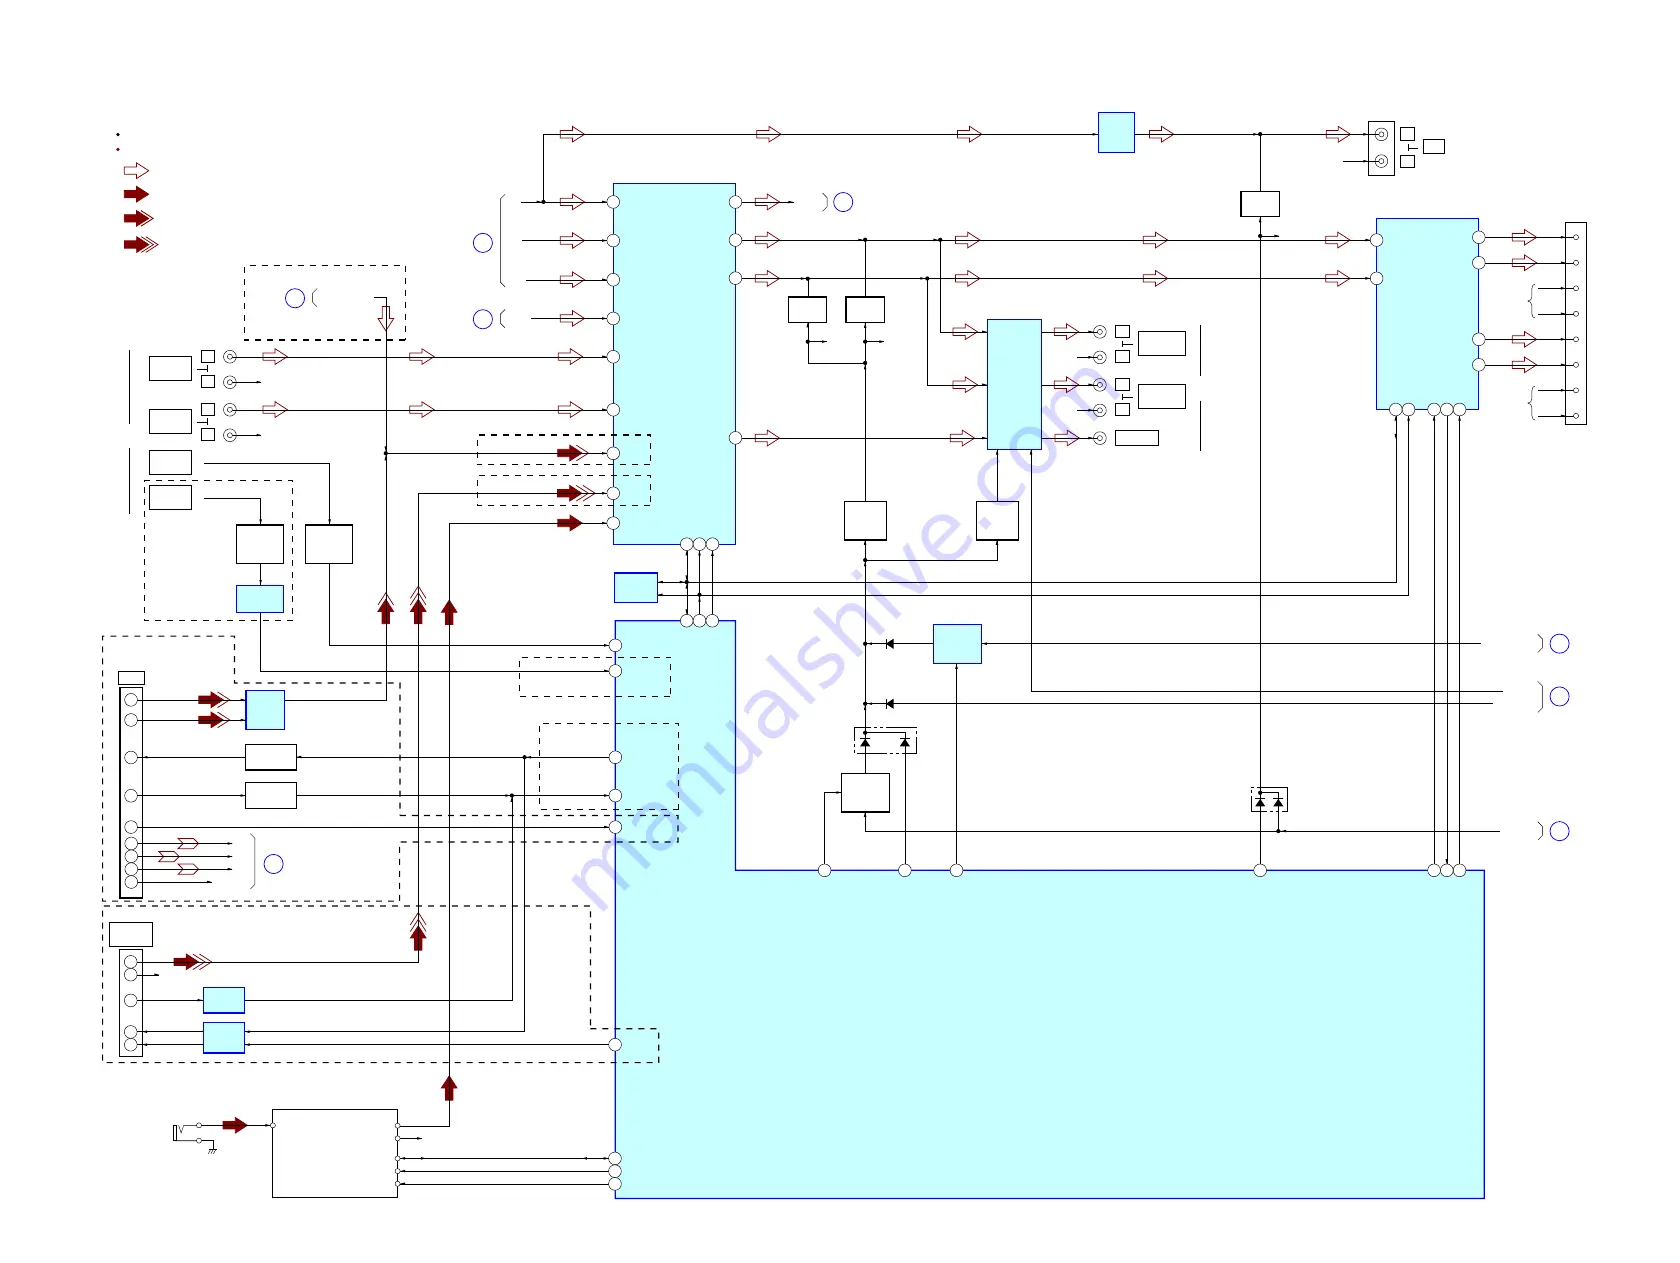Click the triple-chevron solid arrow in the legend
Image resolution: width=1680 pixels, height=1263 pixels.
pyautogui.click(x=141, y=244)
